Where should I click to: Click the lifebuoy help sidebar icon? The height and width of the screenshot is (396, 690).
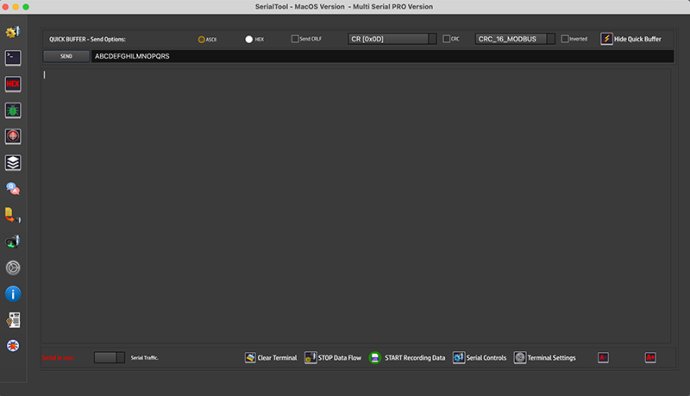coord(13,346)
